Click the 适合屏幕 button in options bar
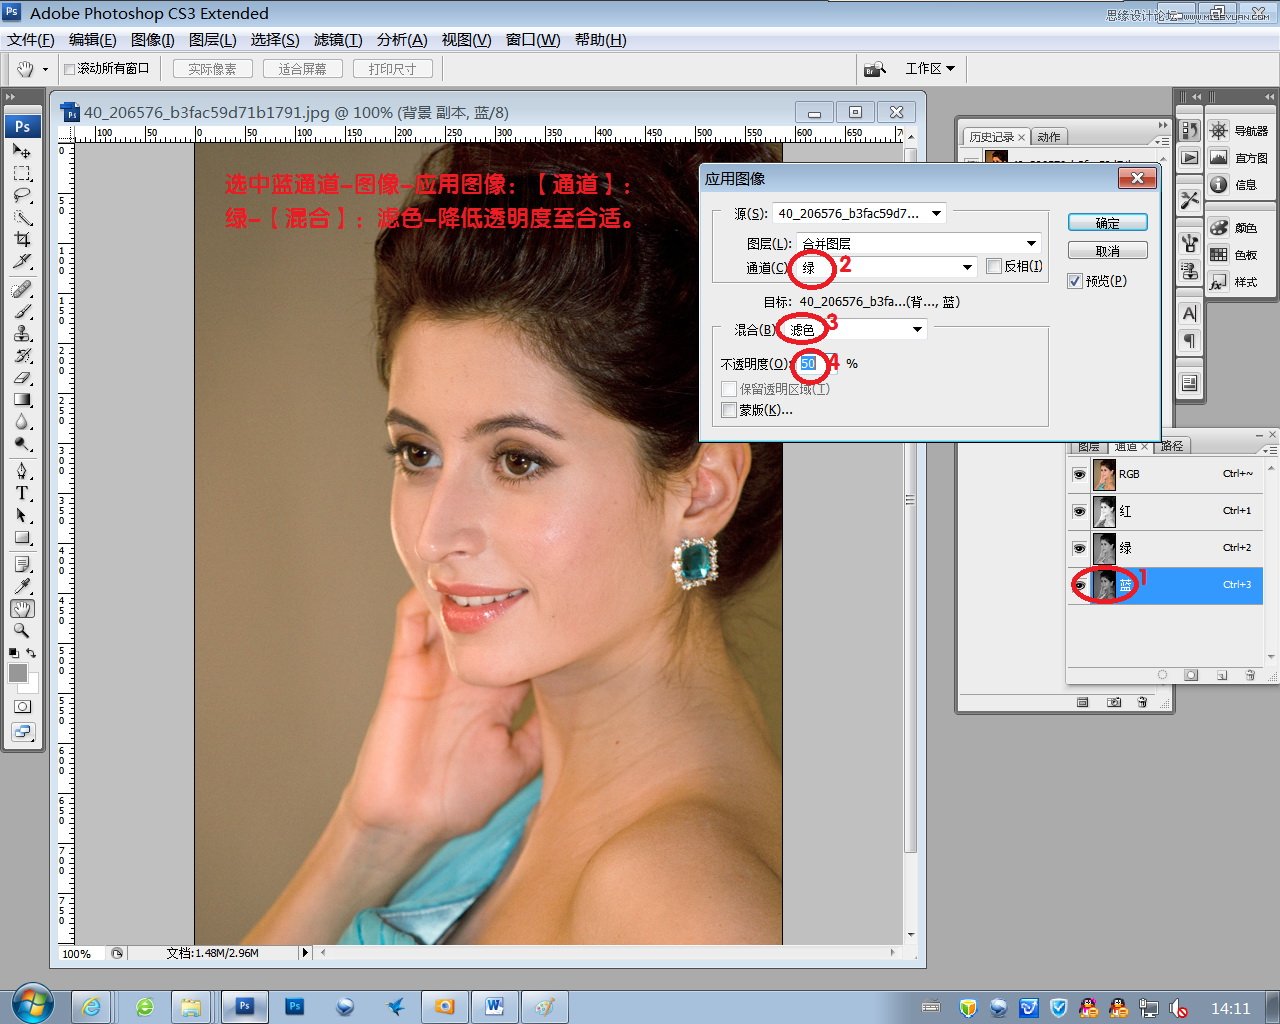1280x1024 pixels. 302,68
